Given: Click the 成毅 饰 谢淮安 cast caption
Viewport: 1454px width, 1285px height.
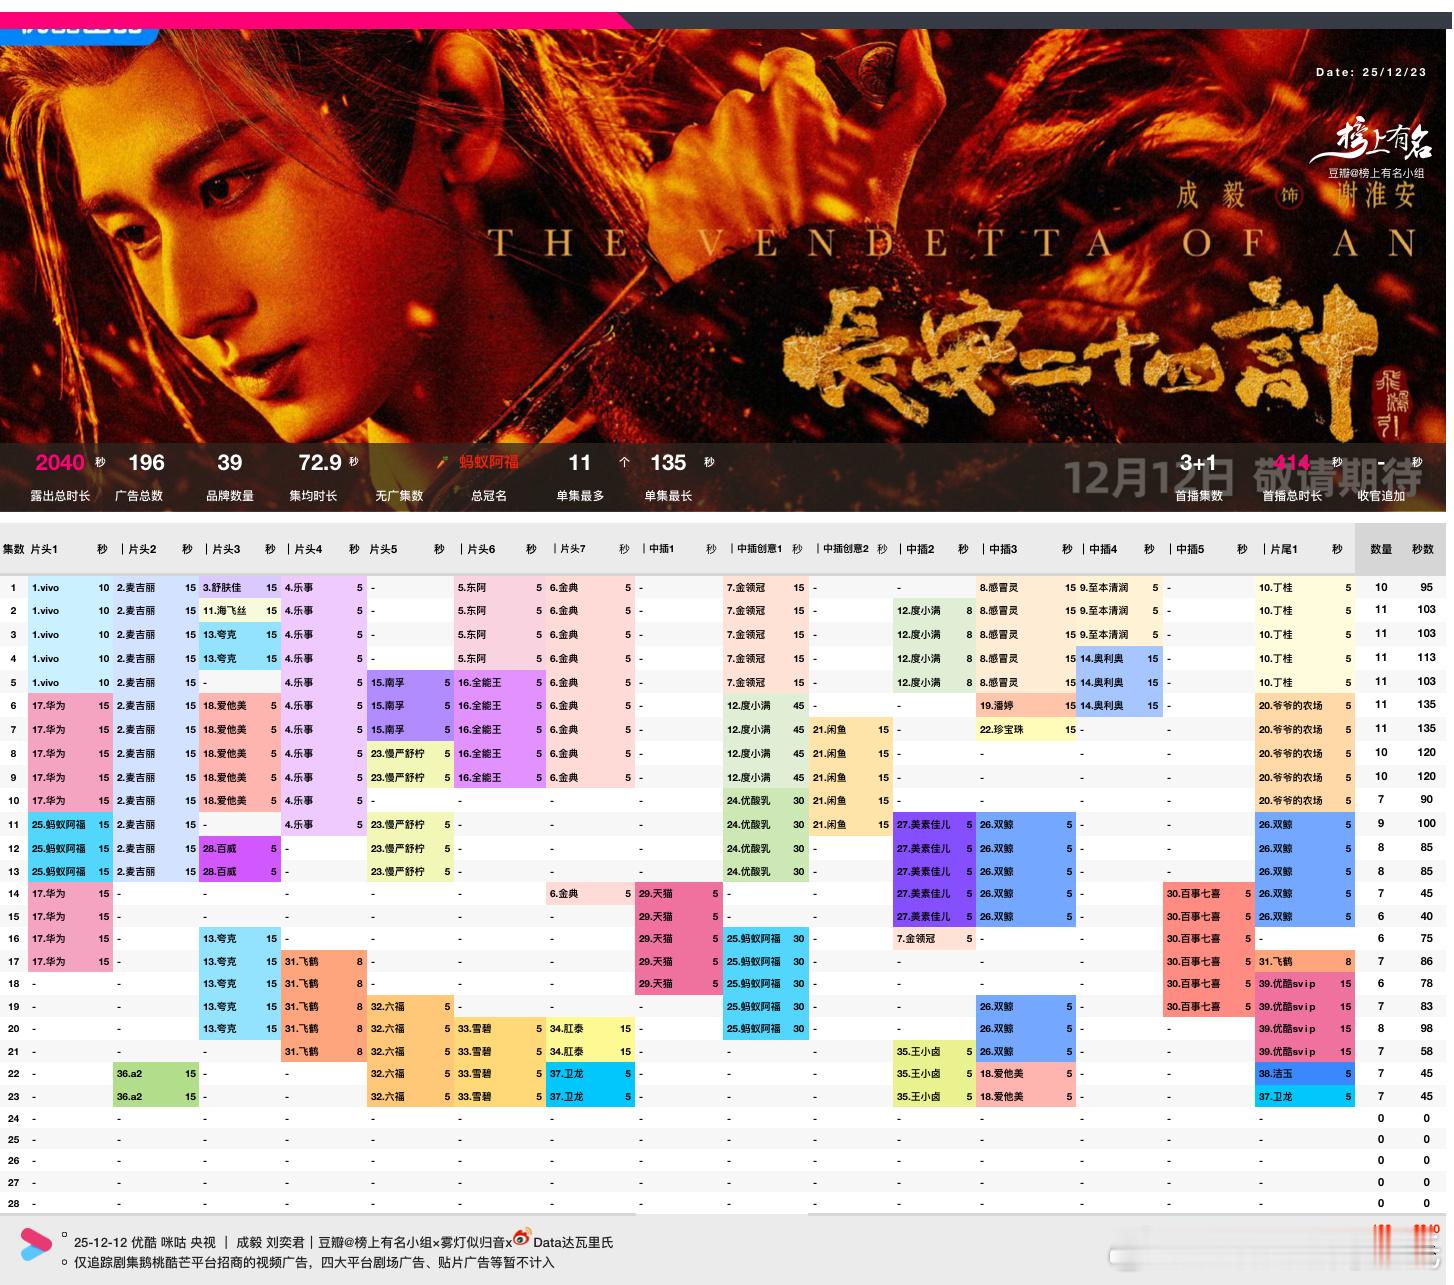Looking at the screenshot, I should pos(1297,194).
